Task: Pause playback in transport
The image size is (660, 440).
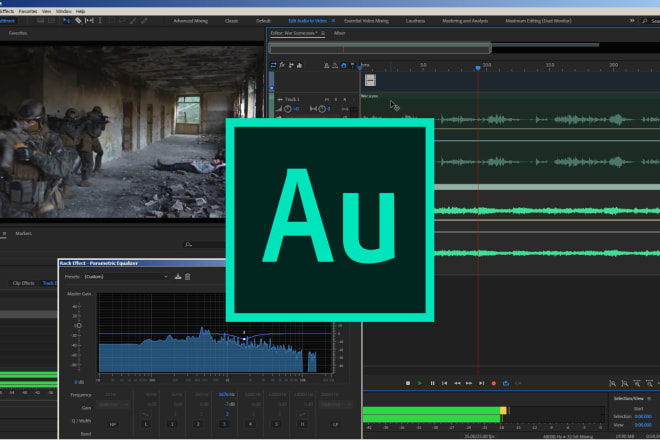Action: click(432, 383)
